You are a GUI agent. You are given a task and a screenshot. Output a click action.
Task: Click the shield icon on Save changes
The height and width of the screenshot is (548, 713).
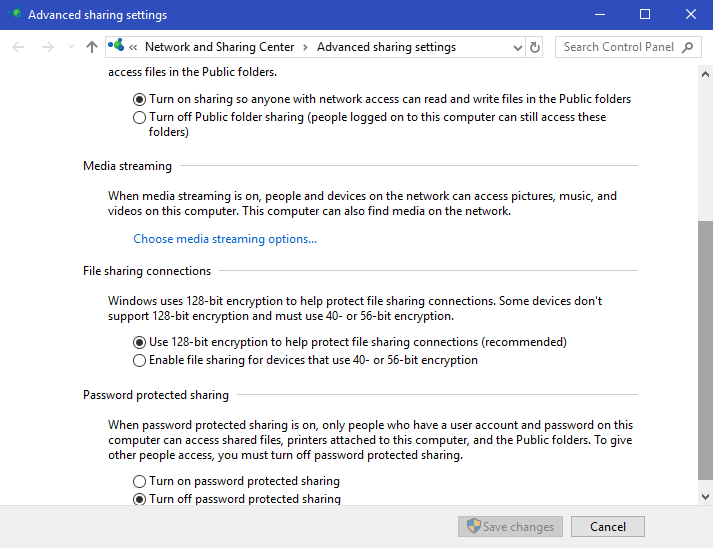[473, 526]
